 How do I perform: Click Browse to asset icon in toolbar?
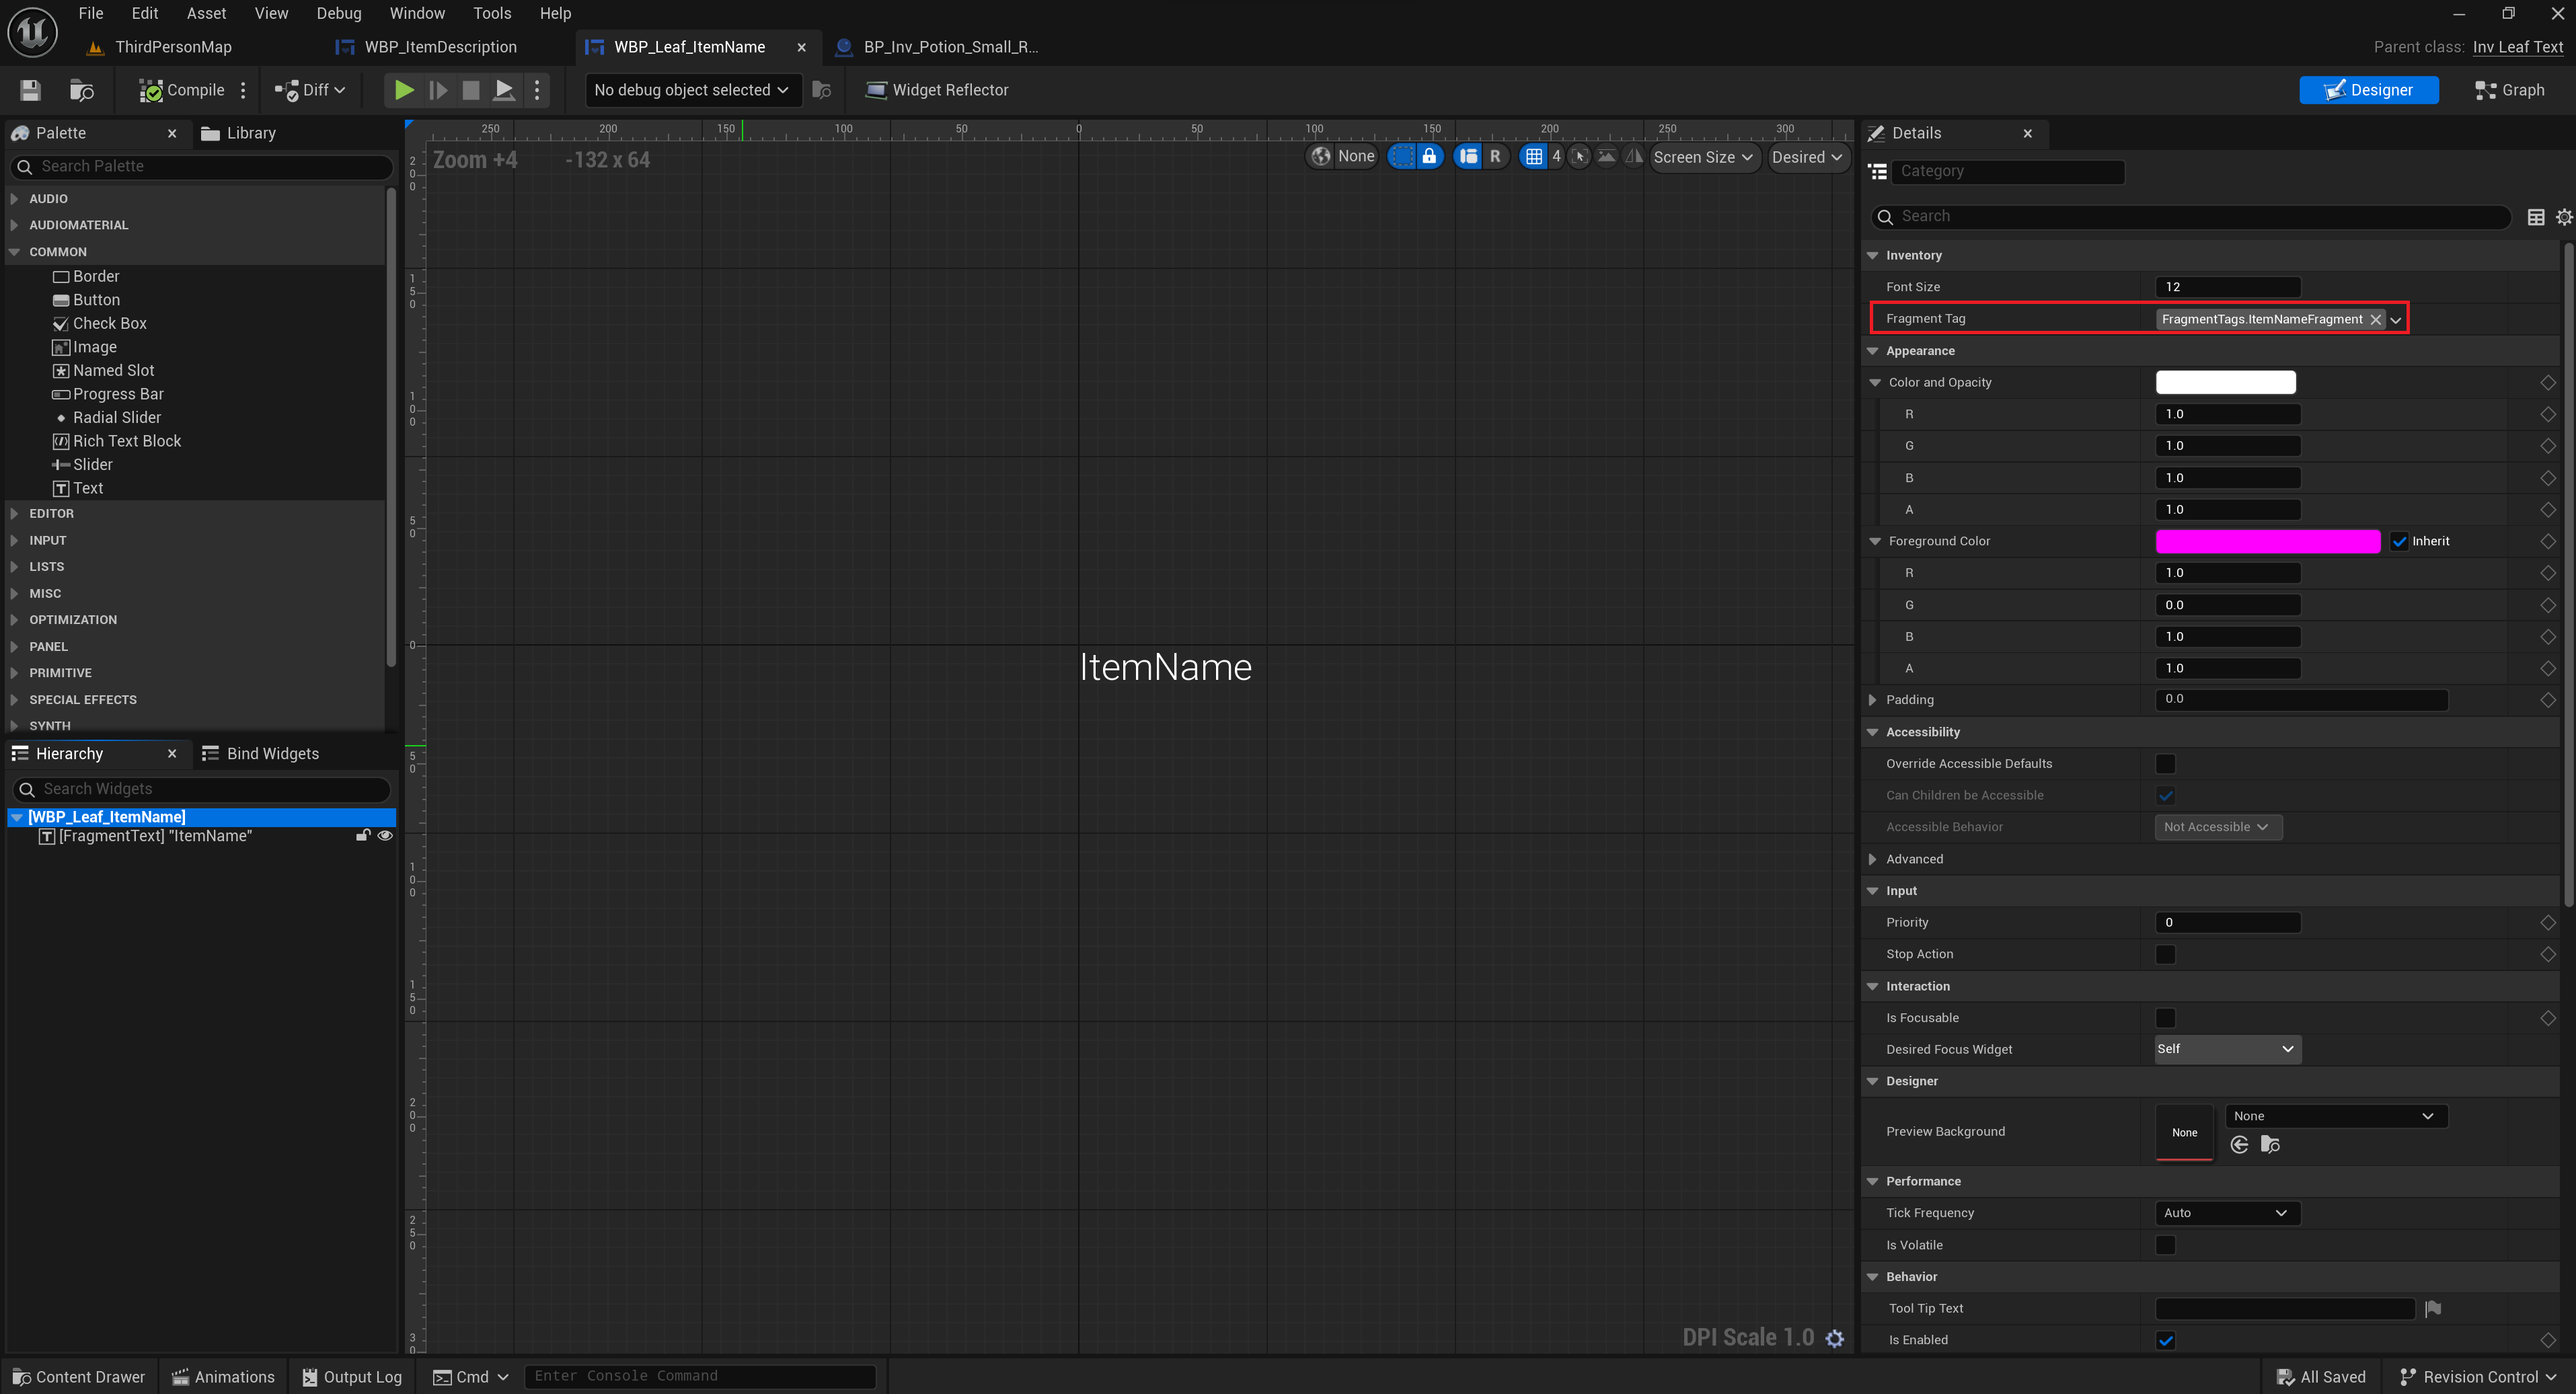81,90
